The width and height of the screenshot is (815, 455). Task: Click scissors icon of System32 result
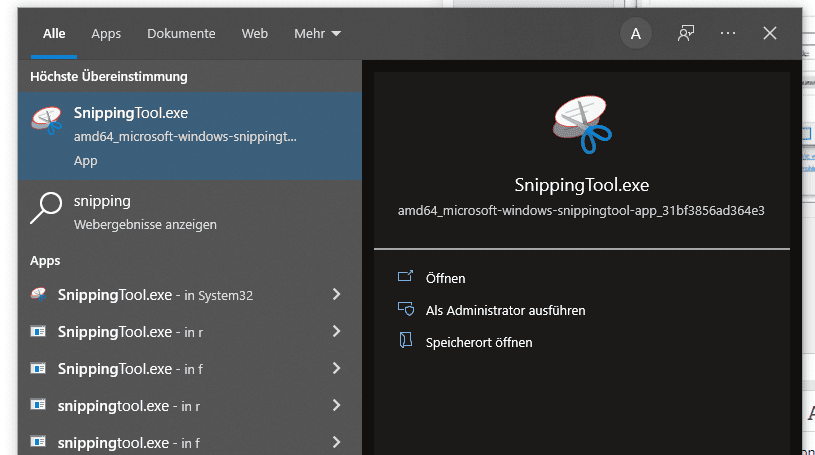(38, 294)
